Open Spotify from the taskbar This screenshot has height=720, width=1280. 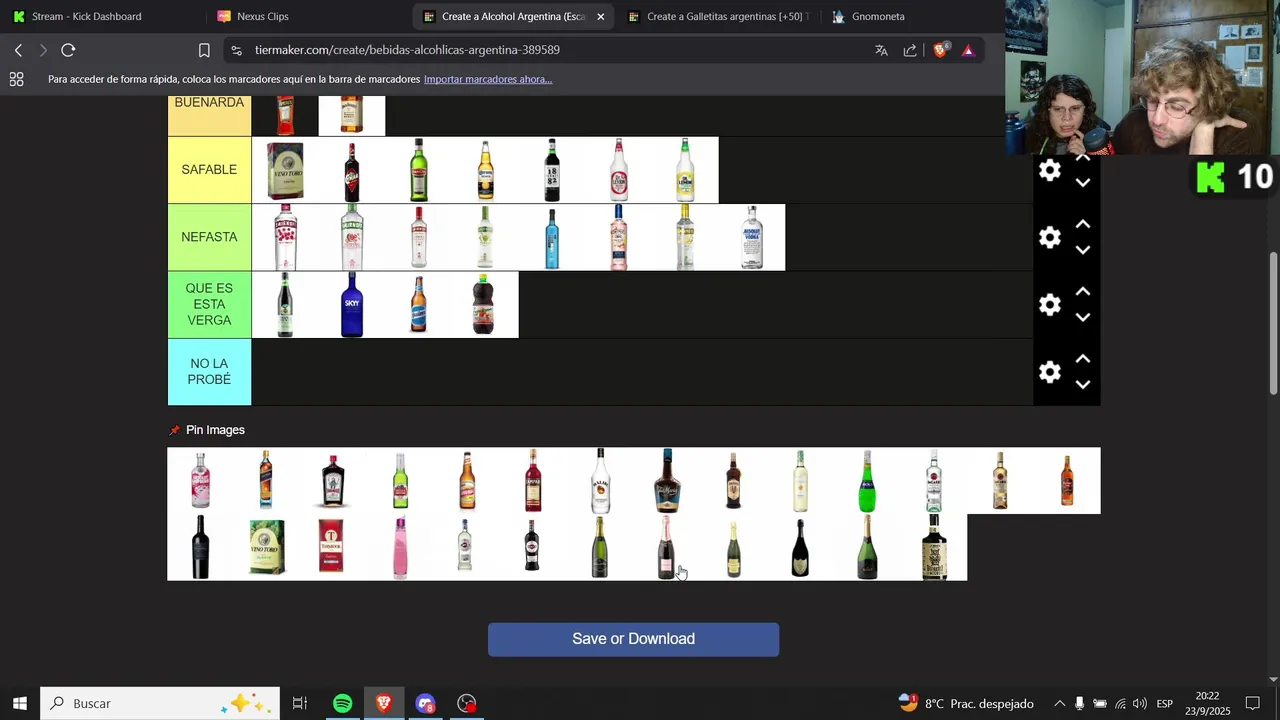(x=342, y=703)
